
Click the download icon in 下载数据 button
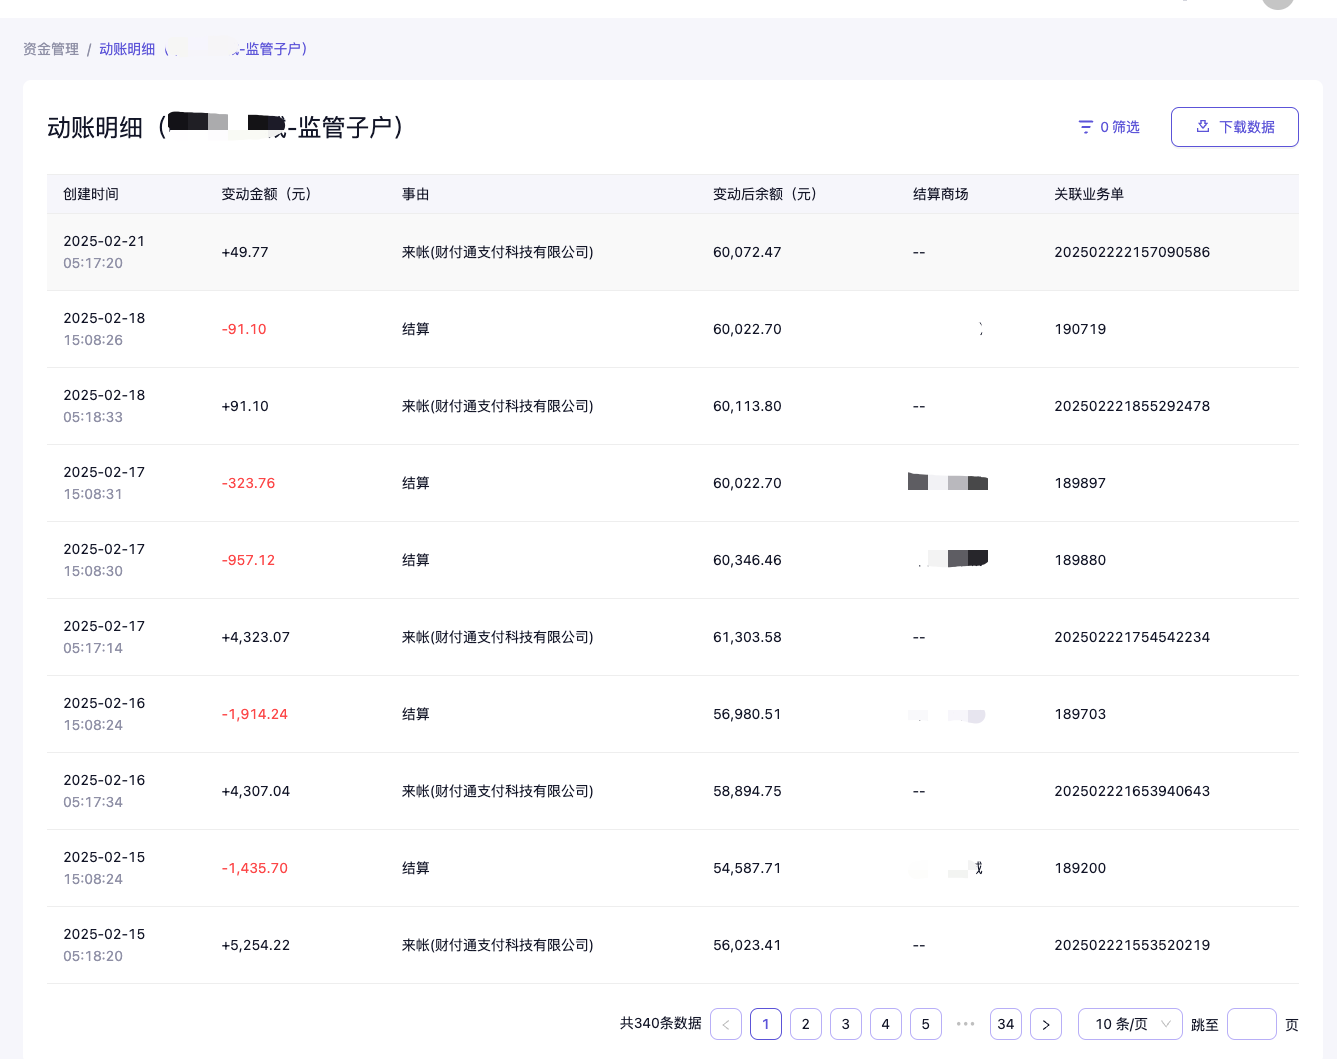pyautogui.click(x=1203, y=126)
